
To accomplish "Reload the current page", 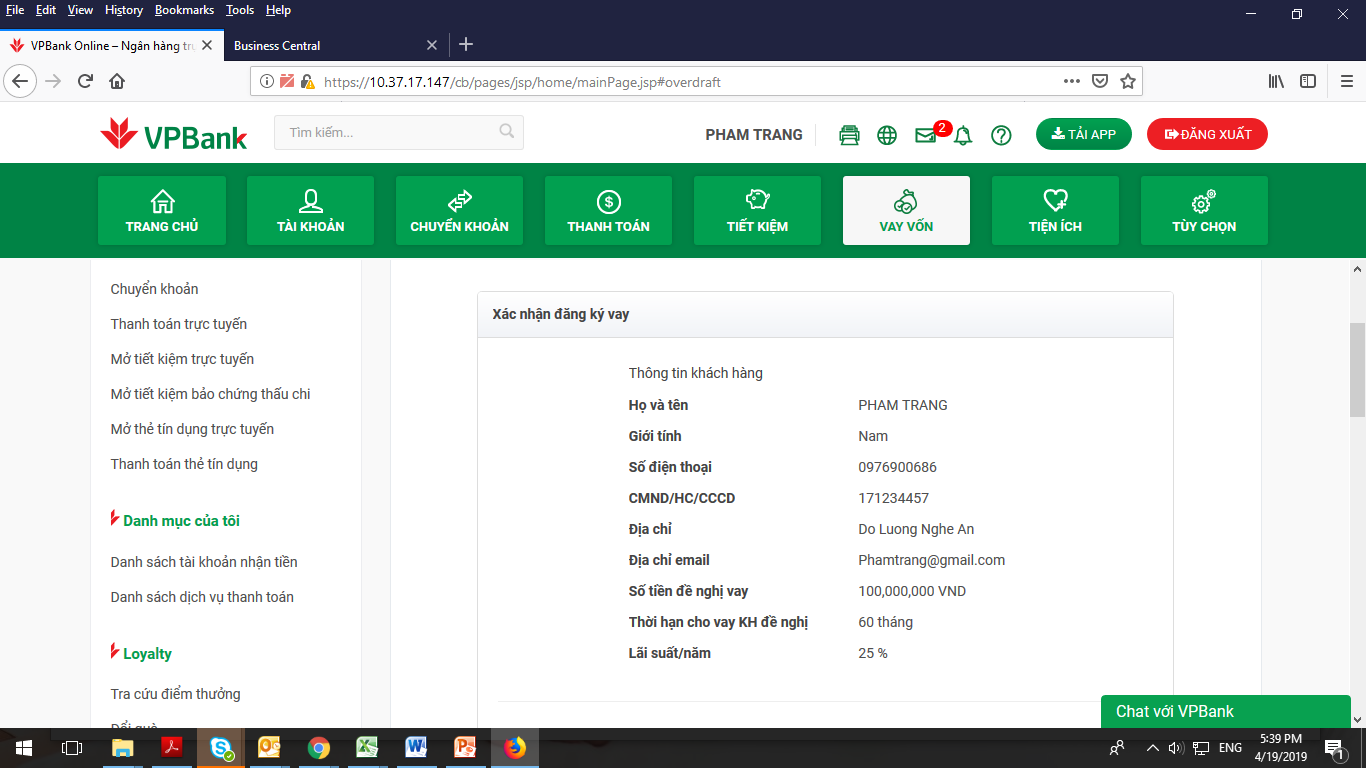I will point(86,81).
